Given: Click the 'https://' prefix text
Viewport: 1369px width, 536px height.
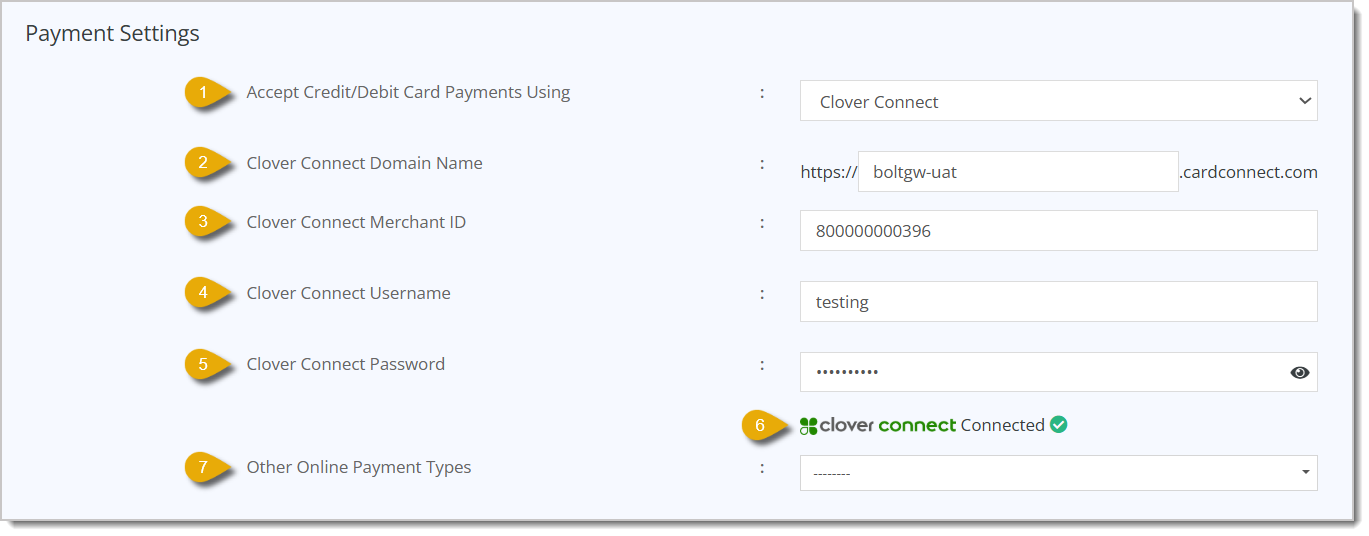Looking at the screenshot, I should click(x=829, y=173).
